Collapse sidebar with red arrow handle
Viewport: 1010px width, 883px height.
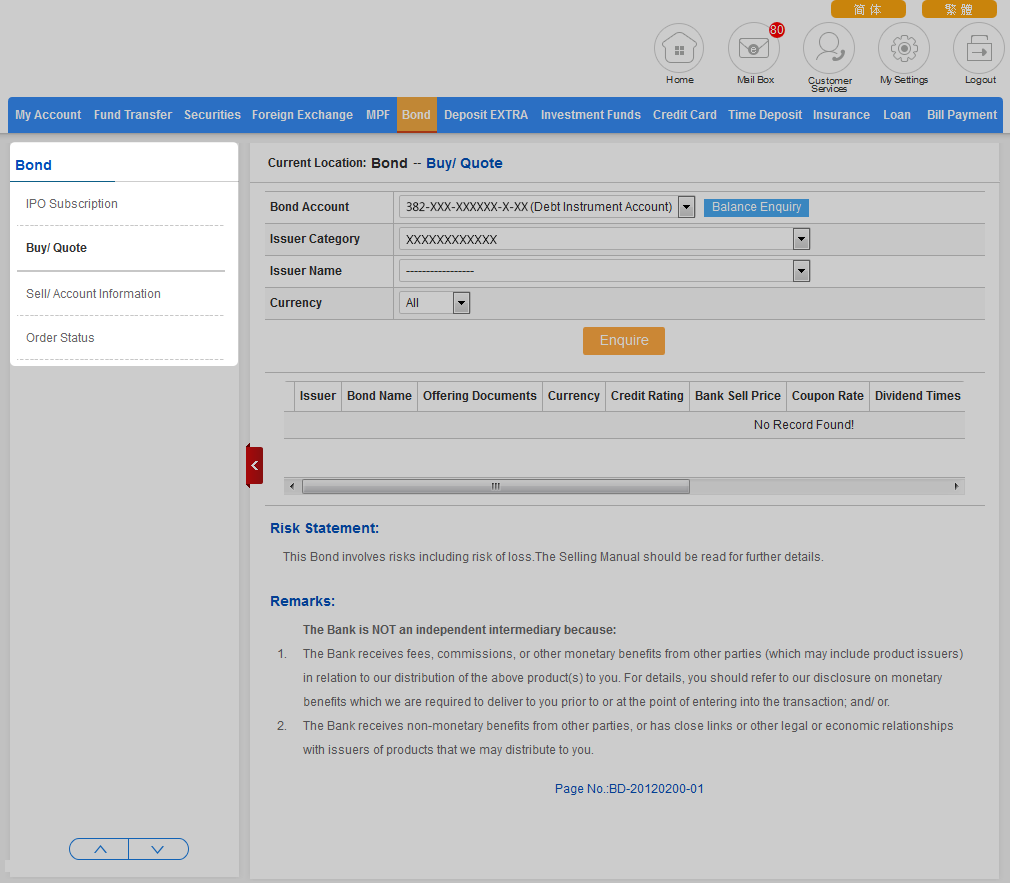pyautogui.click(x=255, y=466)
